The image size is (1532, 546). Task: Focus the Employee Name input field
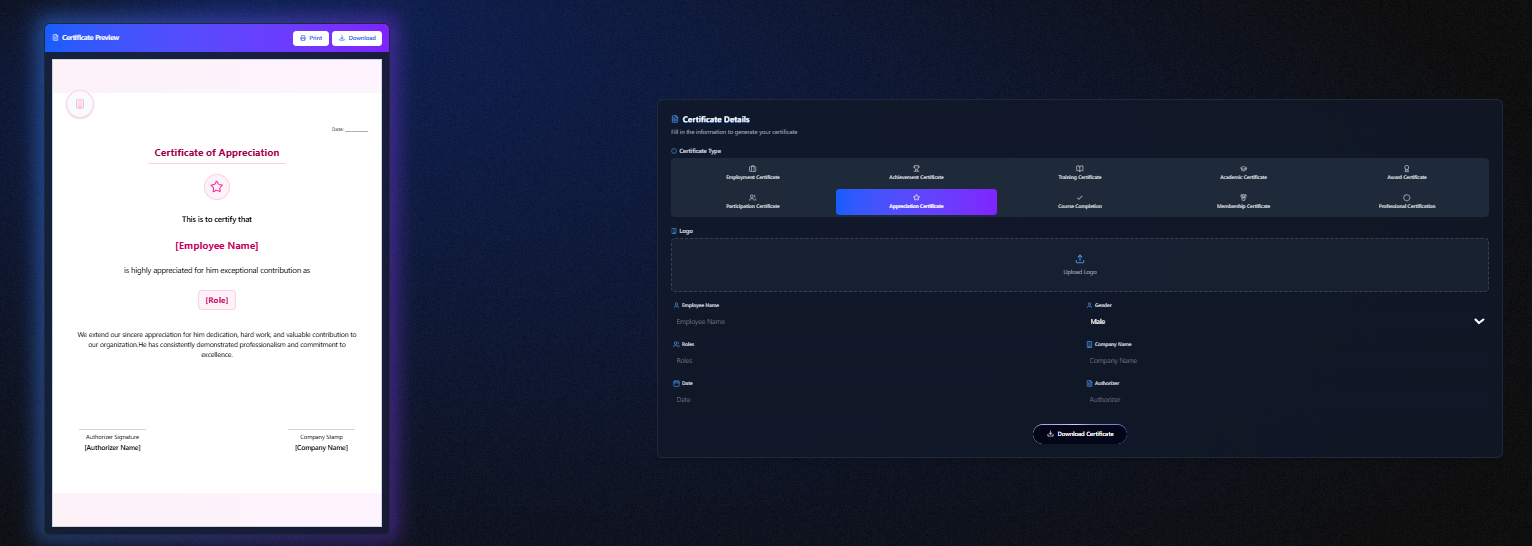pos(870,322)
